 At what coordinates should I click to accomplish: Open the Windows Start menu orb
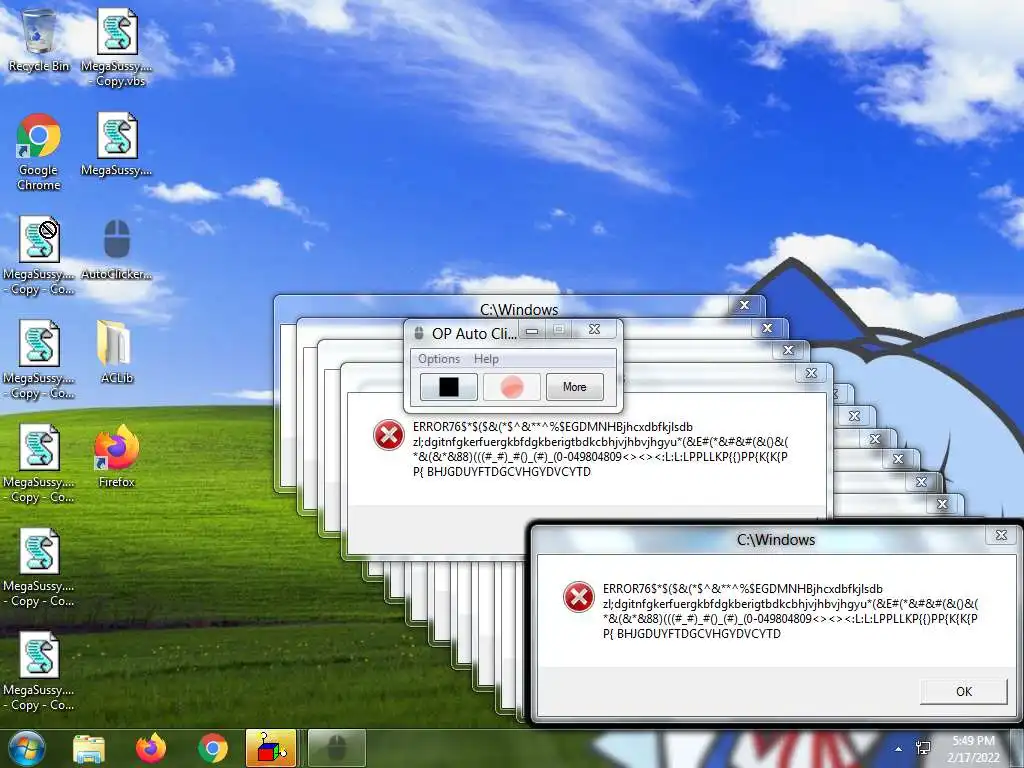(25, 748)
